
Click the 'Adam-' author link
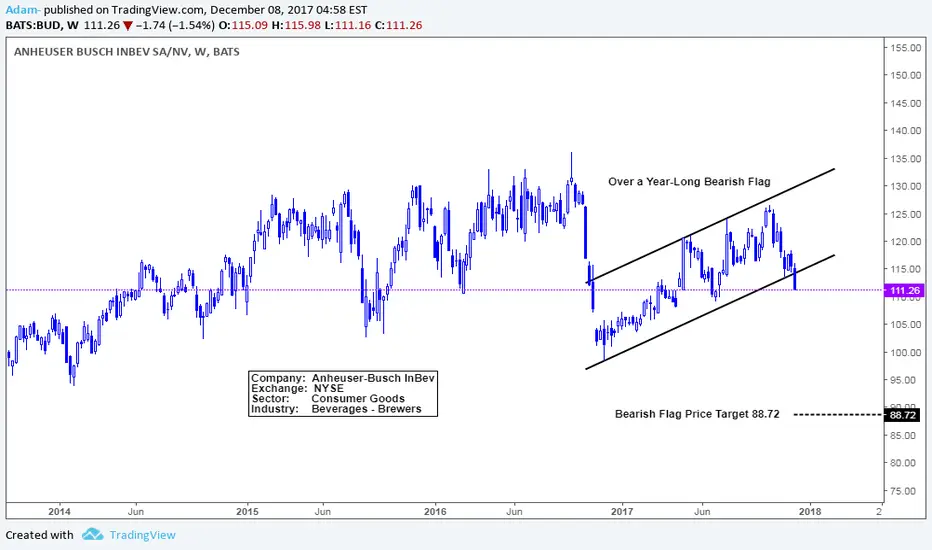tap(23, 10)
